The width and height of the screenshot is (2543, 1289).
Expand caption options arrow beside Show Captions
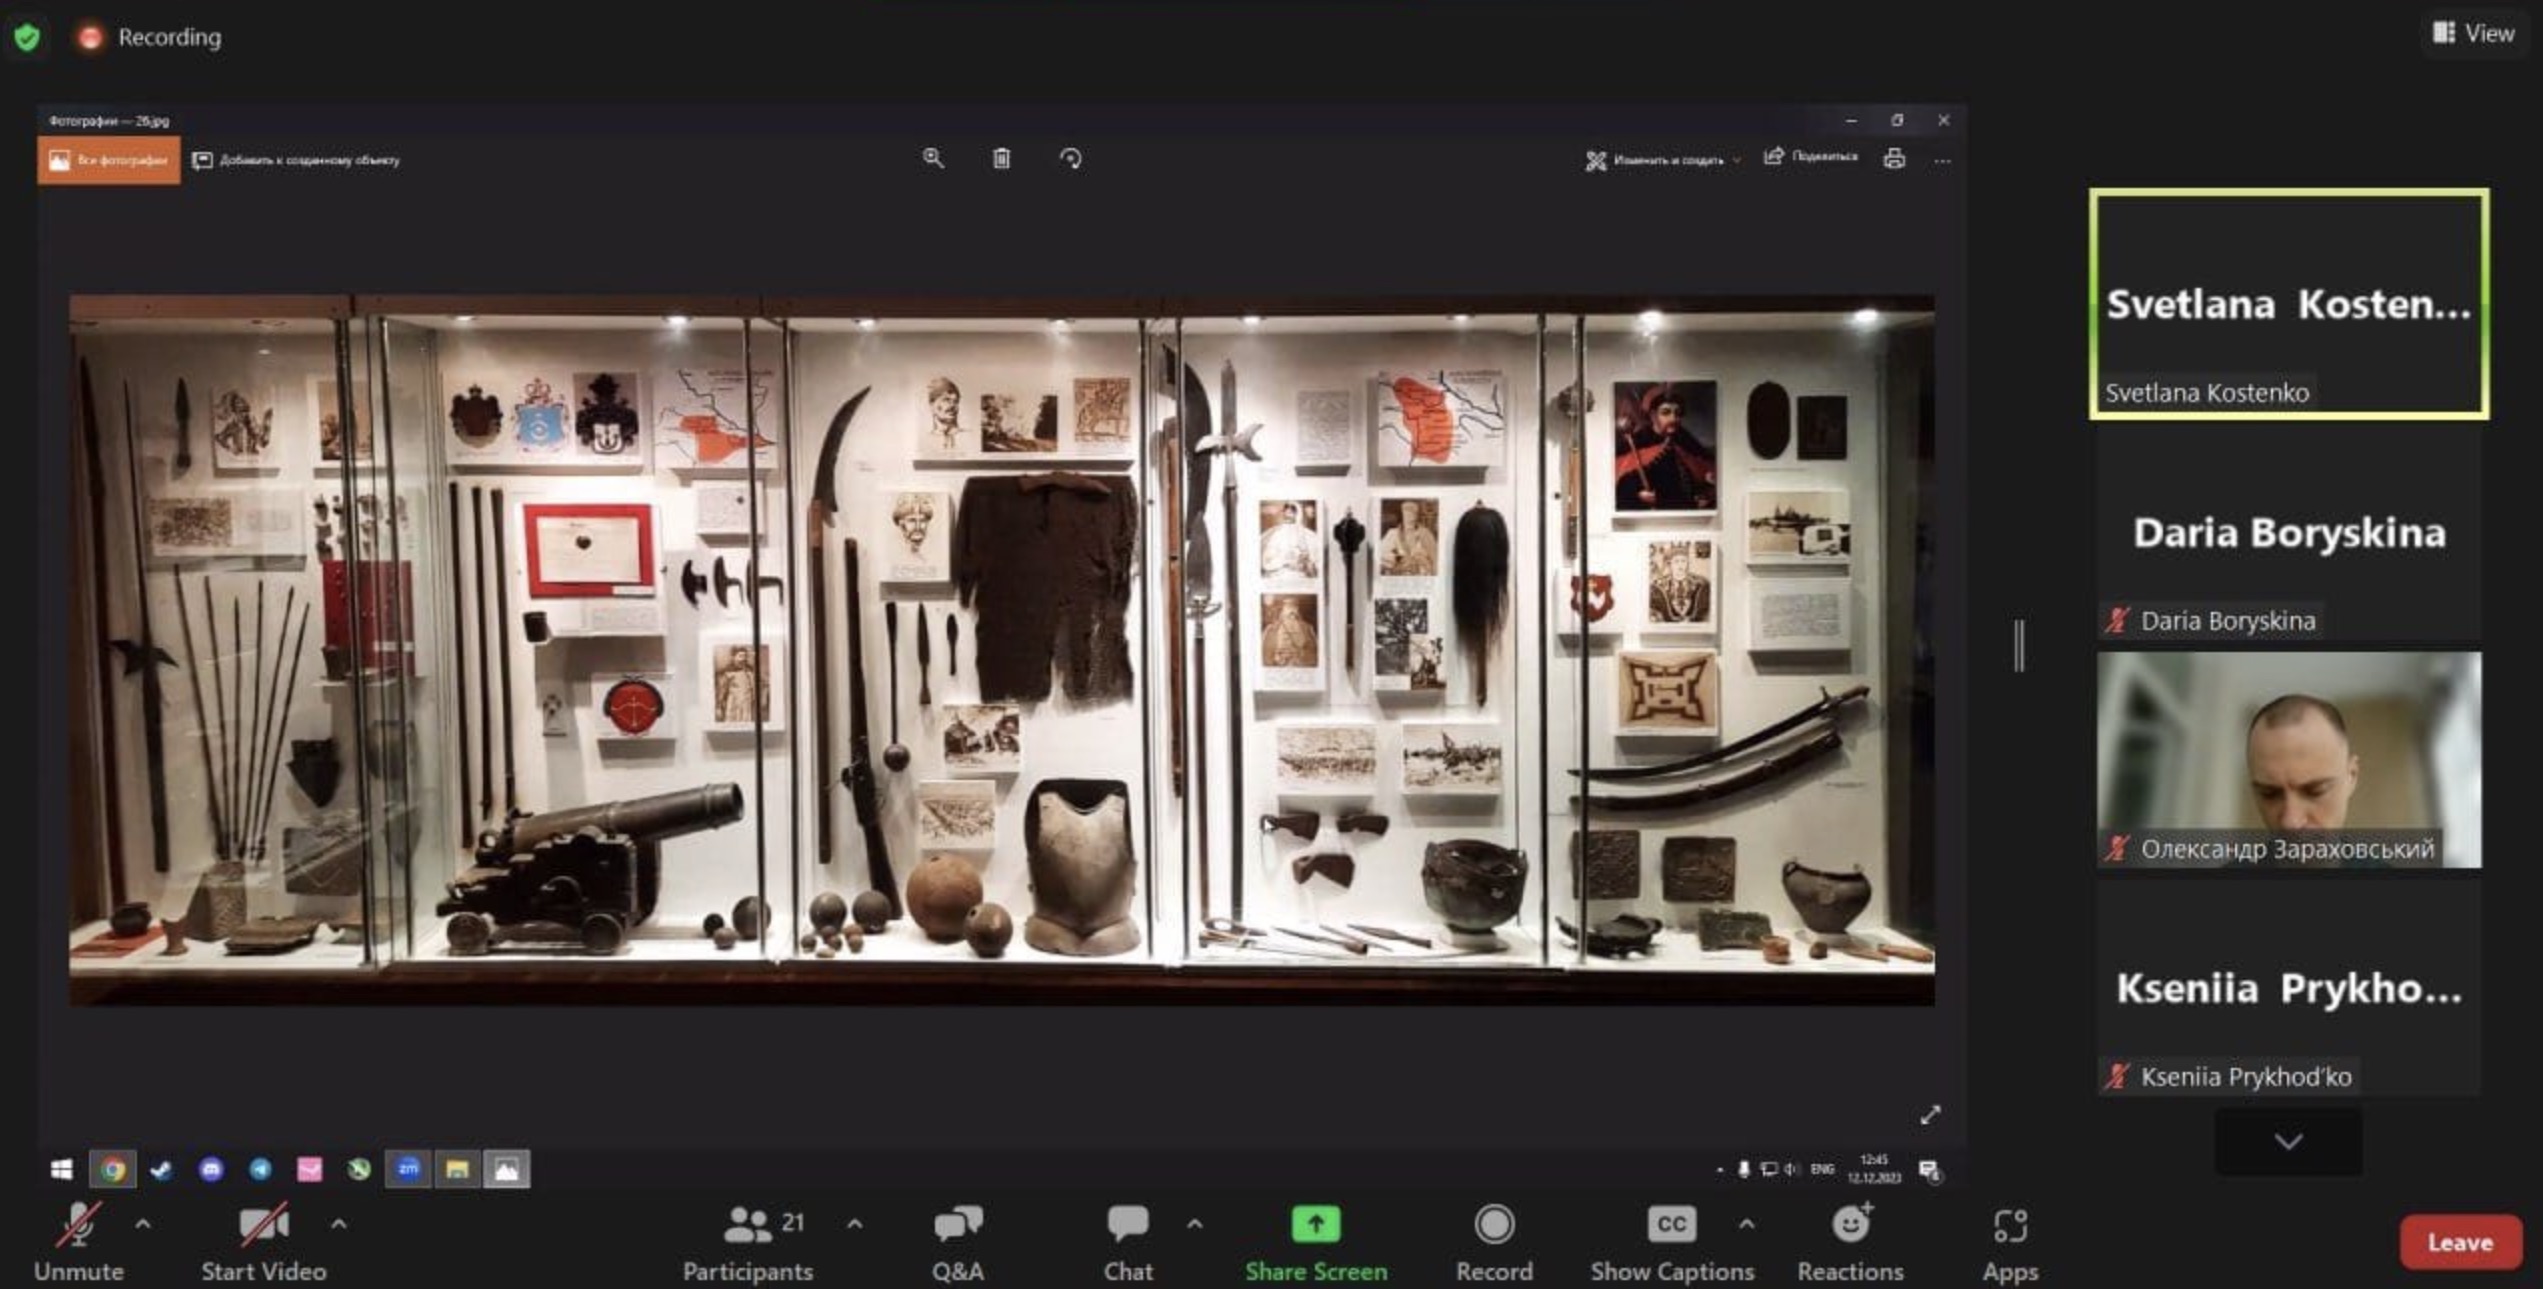(1746, 1224)
